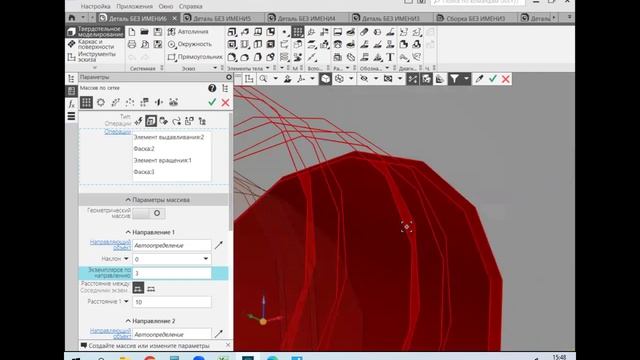
Task: Open help for the array command
Action: pyautogui.click(x=212, y=88)
